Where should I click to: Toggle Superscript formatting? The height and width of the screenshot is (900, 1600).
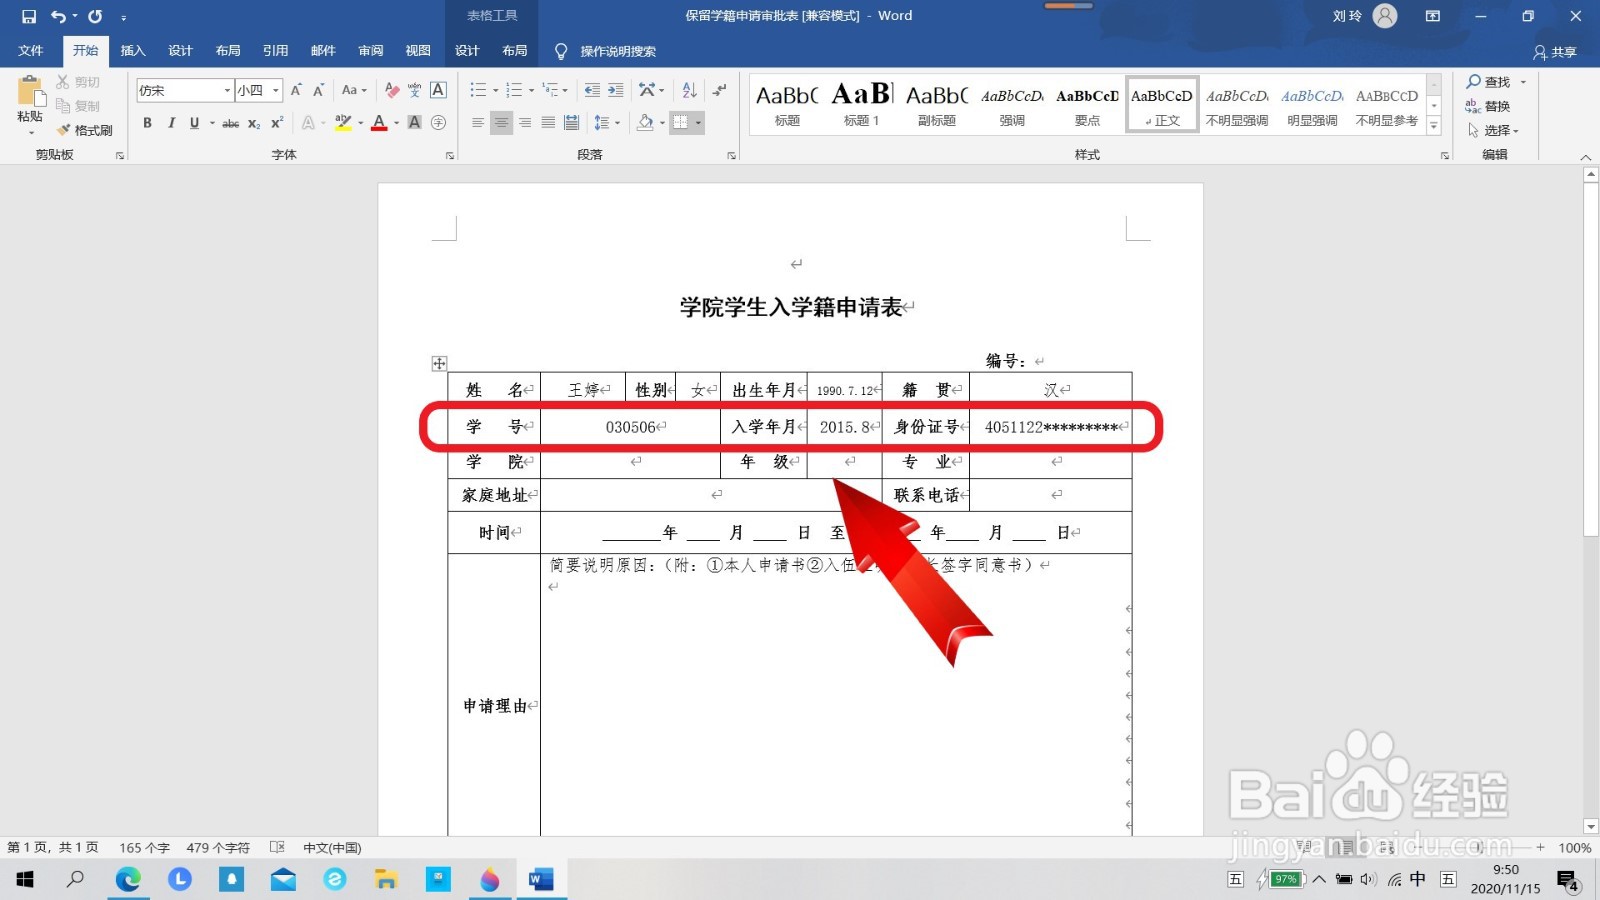pos(277,123)
